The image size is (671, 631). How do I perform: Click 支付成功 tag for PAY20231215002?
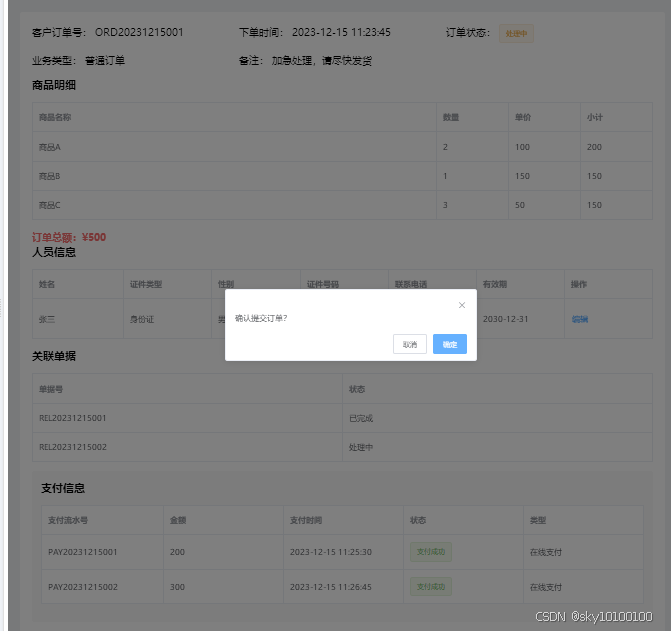(431, 587)
